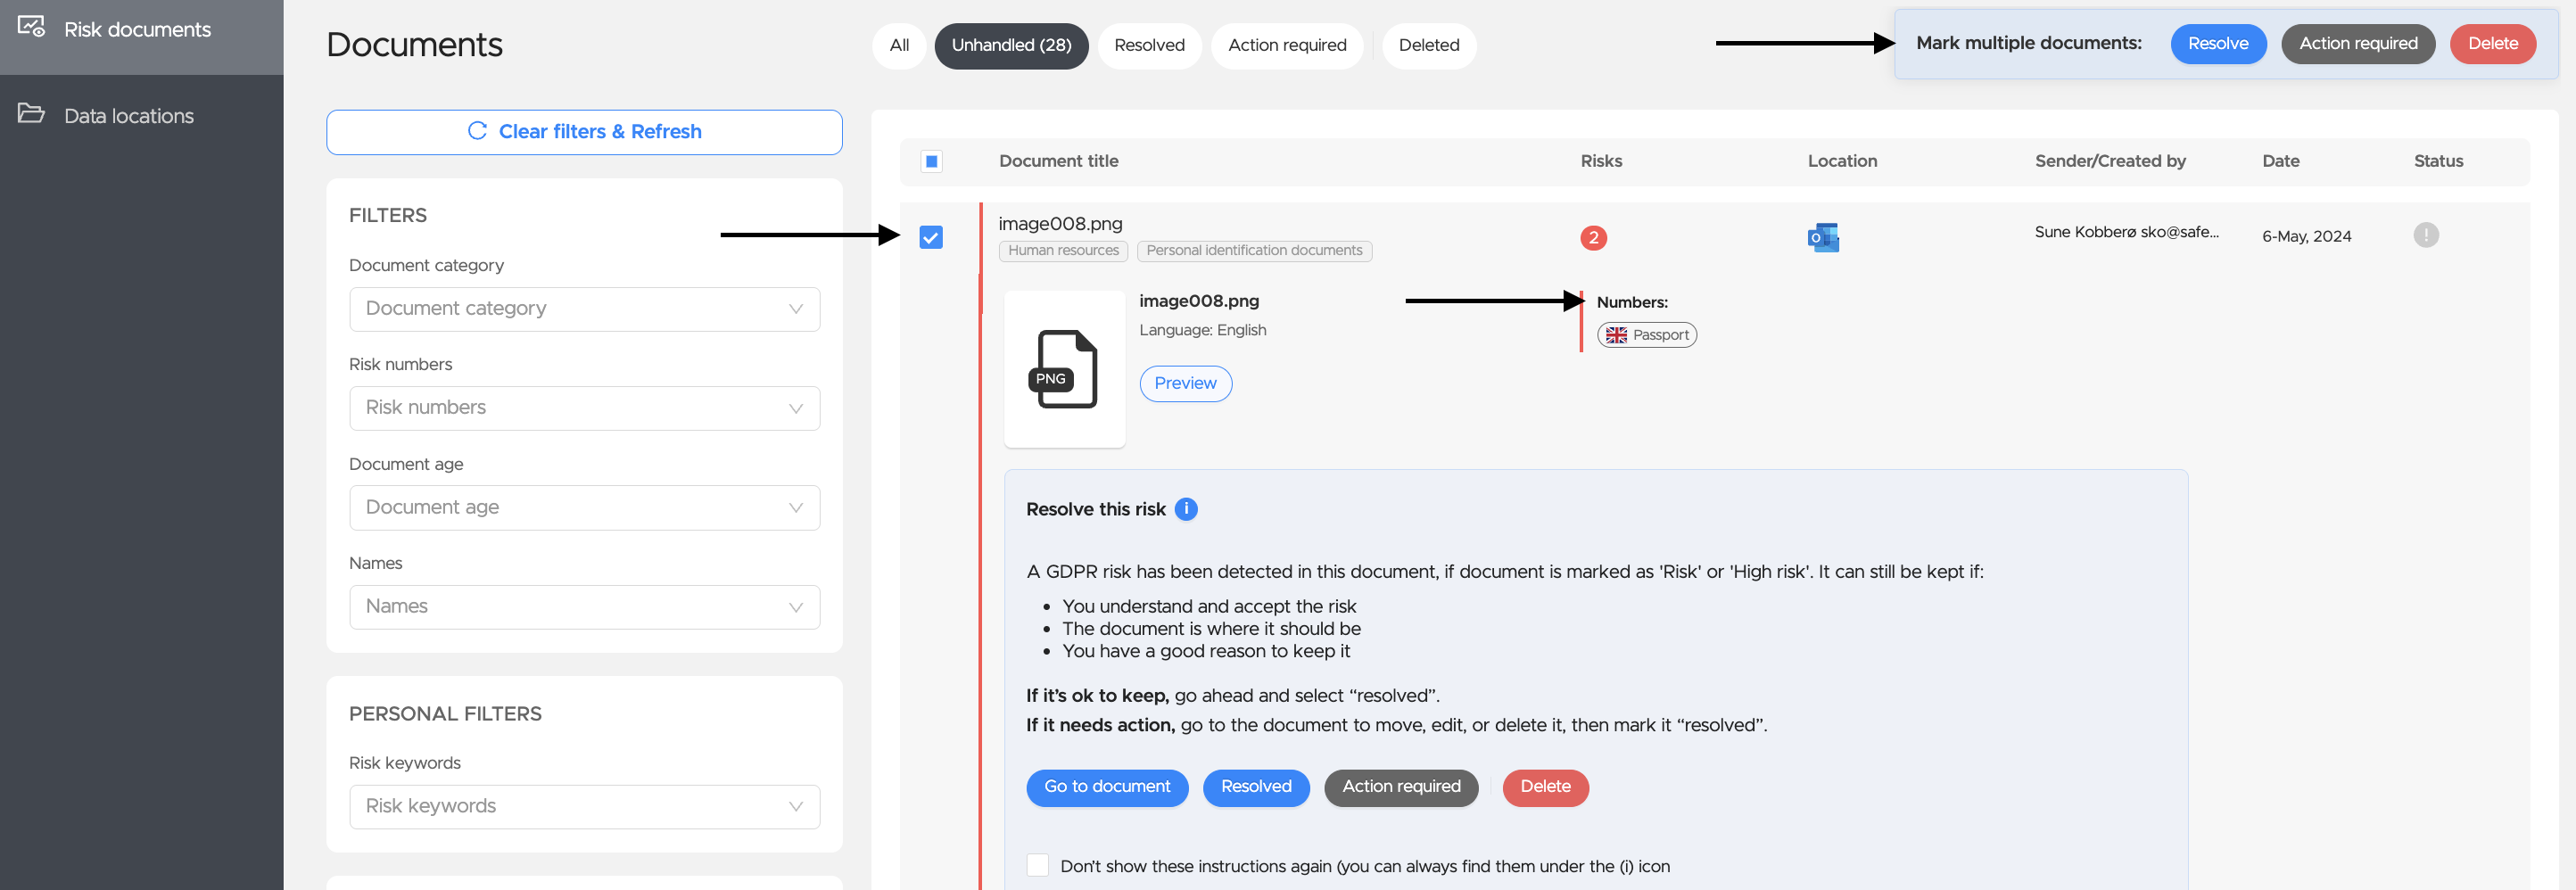
Task: Open Risk documents sidebar icon
Action: click(x=31, y=27)
